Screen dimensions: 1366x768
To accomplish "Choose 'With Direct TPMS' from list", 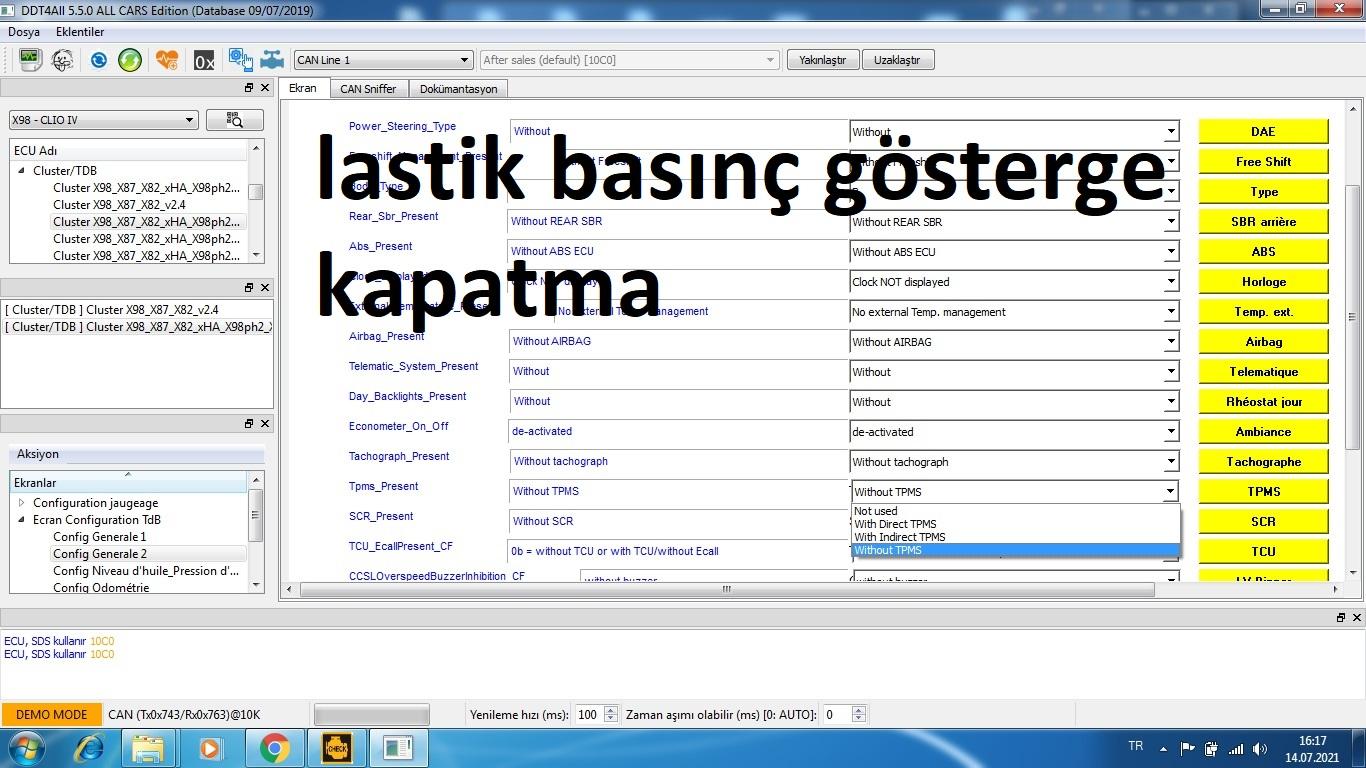I will (895, 524).
